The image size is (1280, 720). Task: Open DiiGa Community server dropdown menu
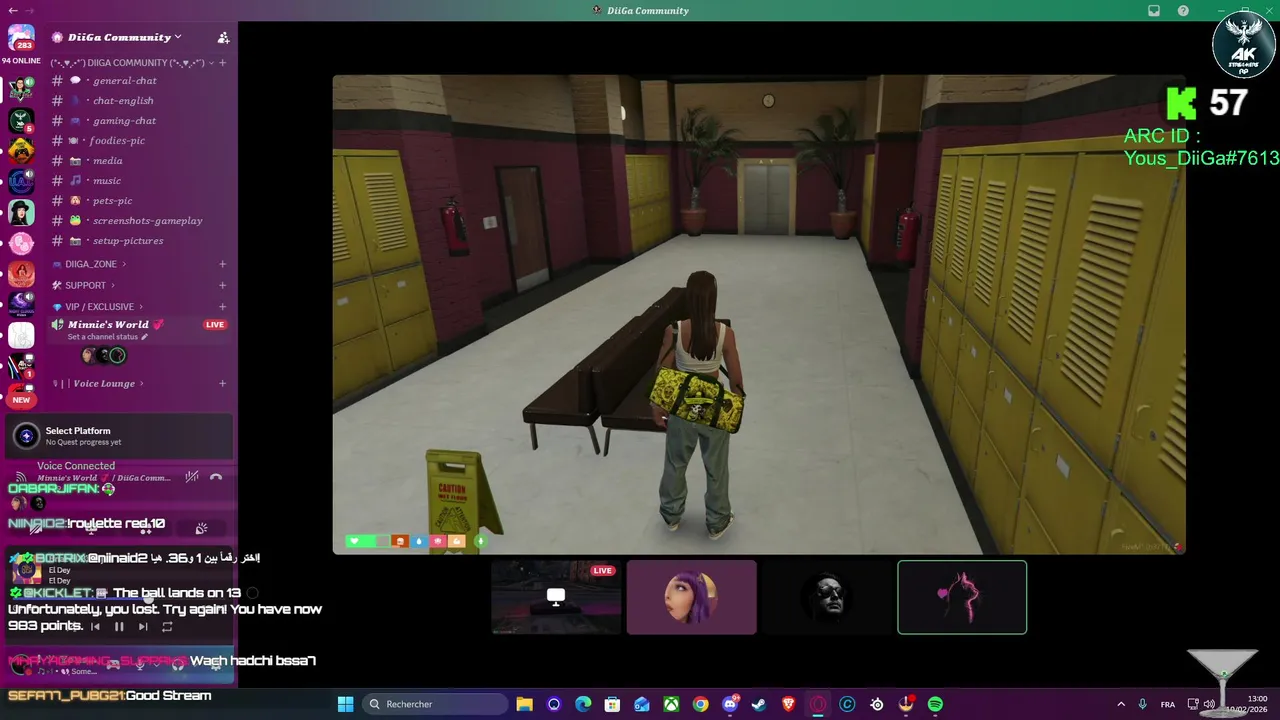pos(118,37)
